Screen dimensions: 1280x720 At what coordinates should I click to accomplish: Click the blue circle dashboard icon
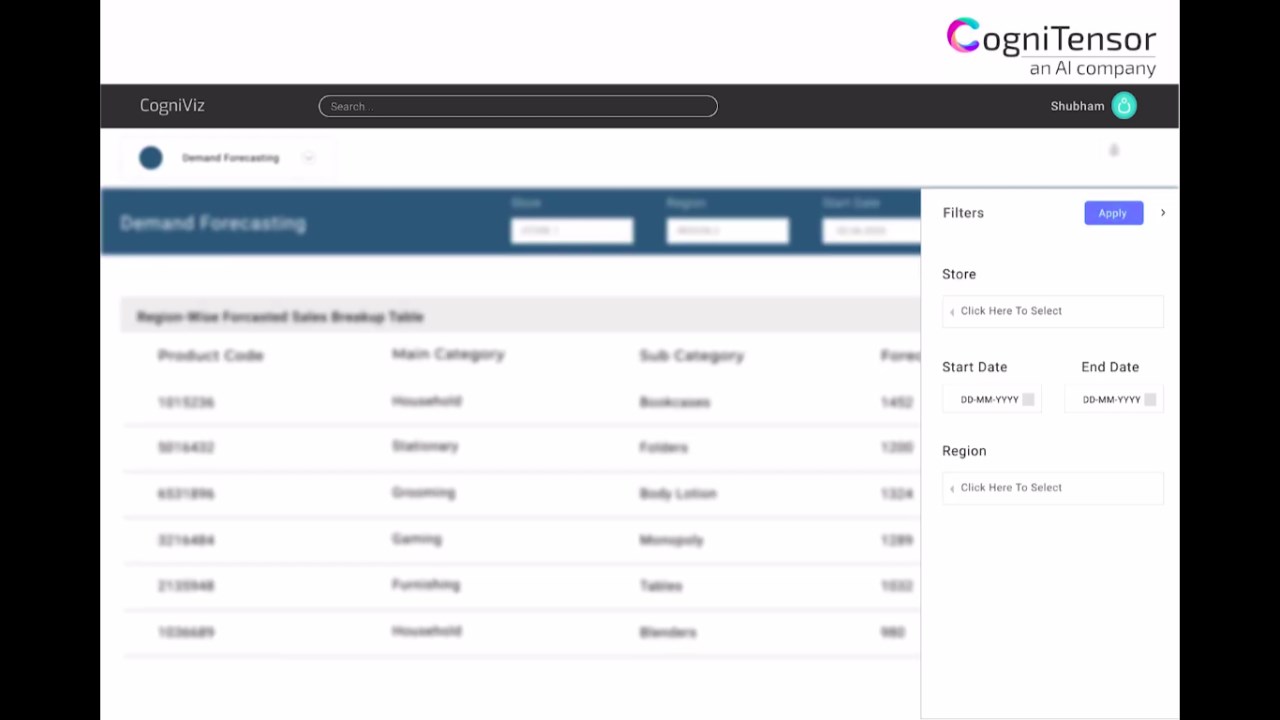pyautogui.click(x=151, y=158)
